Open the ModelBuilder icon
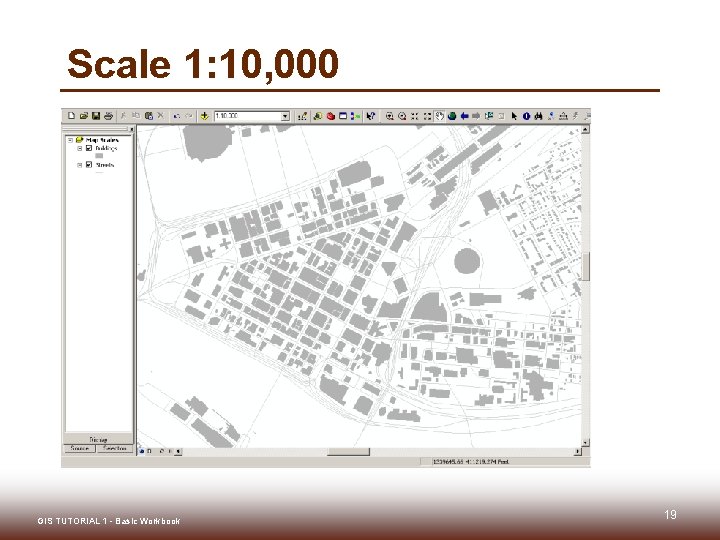This screenshot has width=720, height=540. pyautogui.click(x=355, y=116)
